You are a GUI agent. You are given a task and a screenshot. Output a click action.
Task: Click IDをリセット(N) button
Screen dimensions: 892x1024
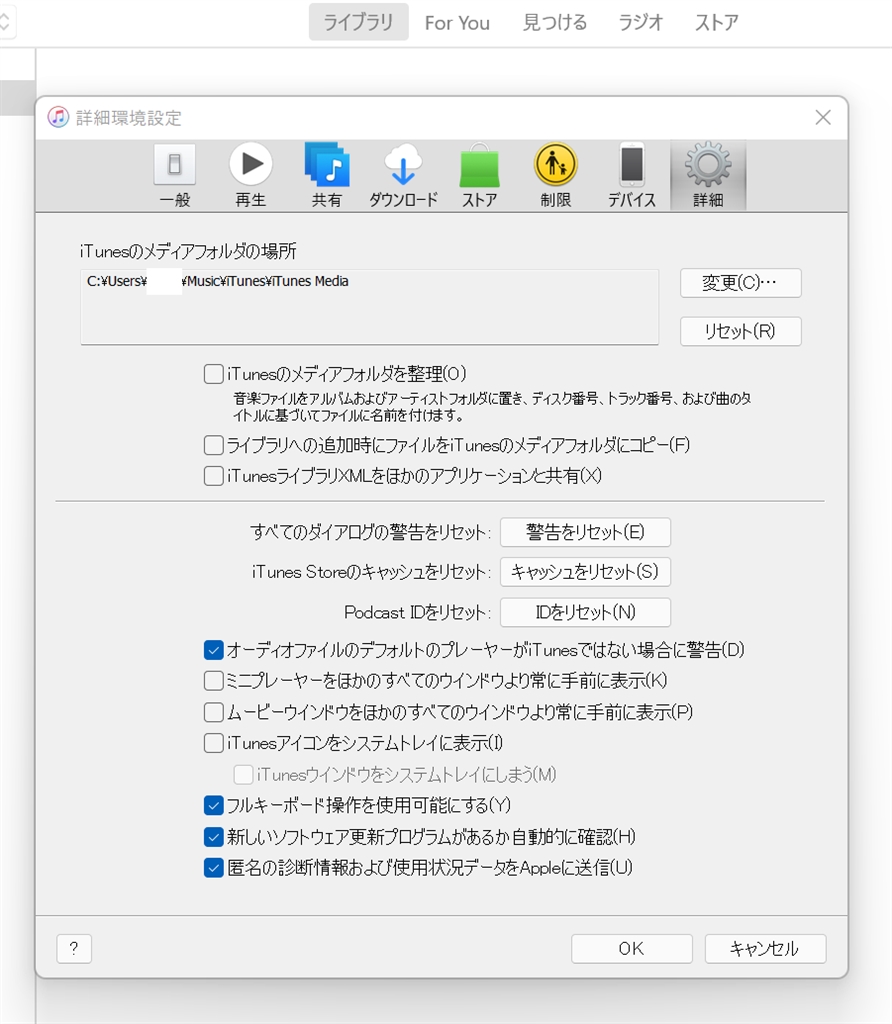point(585,613)
